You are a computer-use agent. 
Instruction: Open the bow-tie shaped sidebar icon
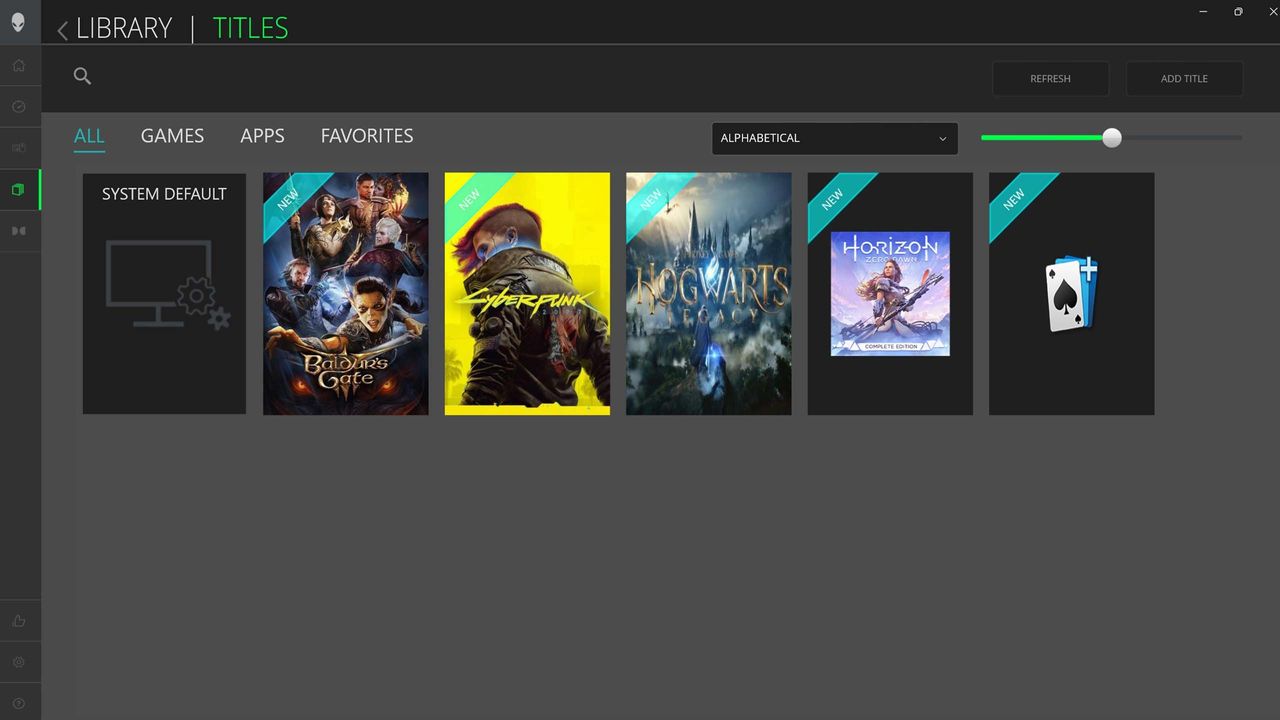tap(19, 231)
